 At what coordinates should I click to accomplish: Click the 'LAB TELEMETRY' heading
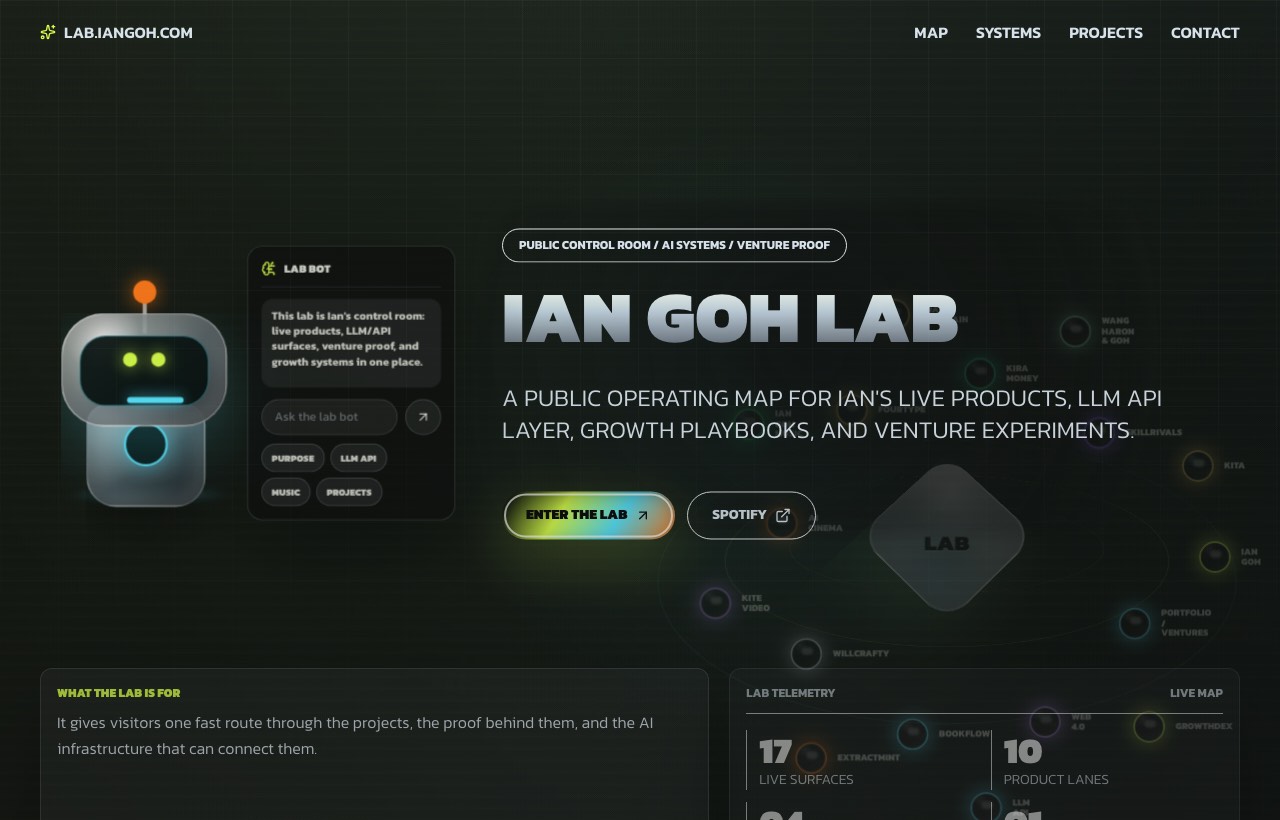[x=790, y=693]
